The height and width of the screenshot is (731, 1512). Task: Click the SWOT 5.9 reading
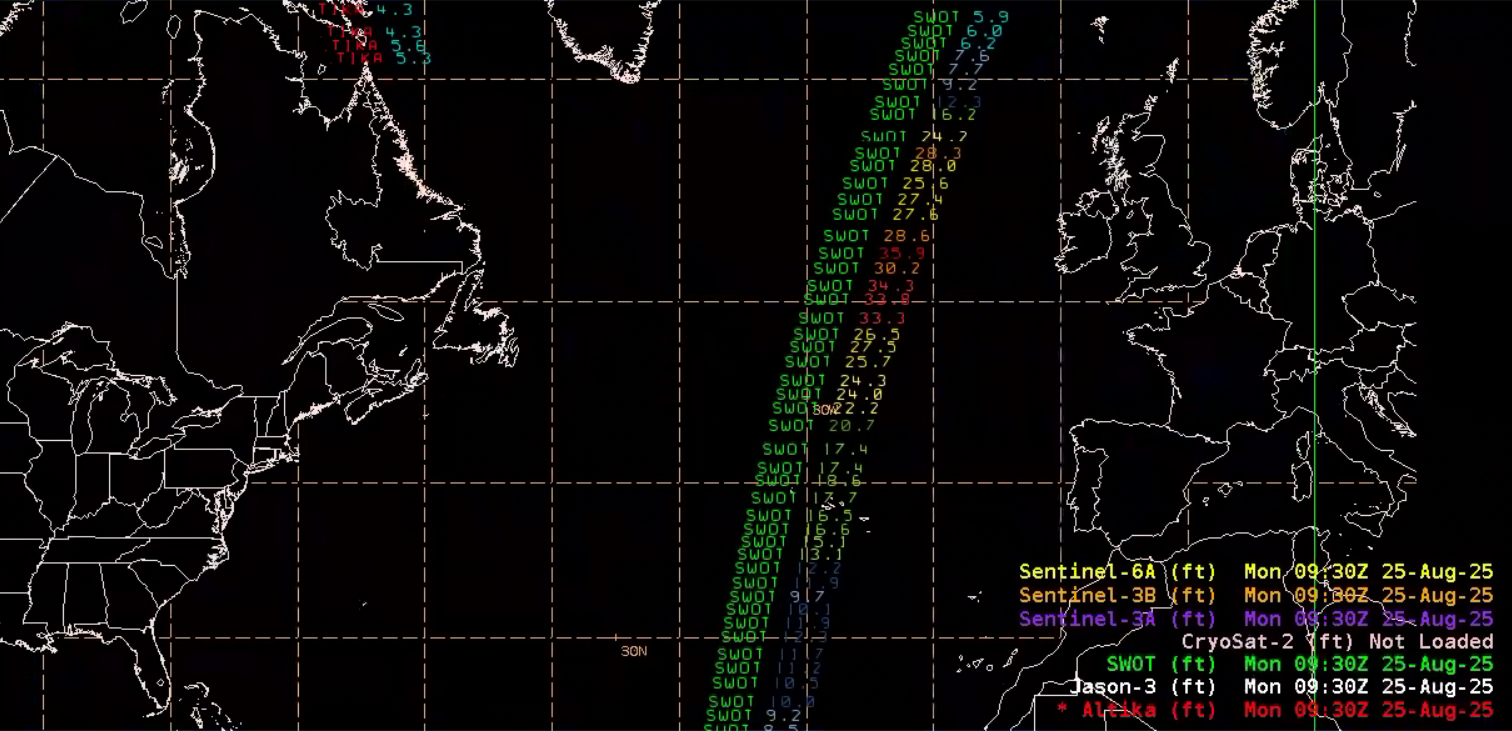(x=960, y=17)
